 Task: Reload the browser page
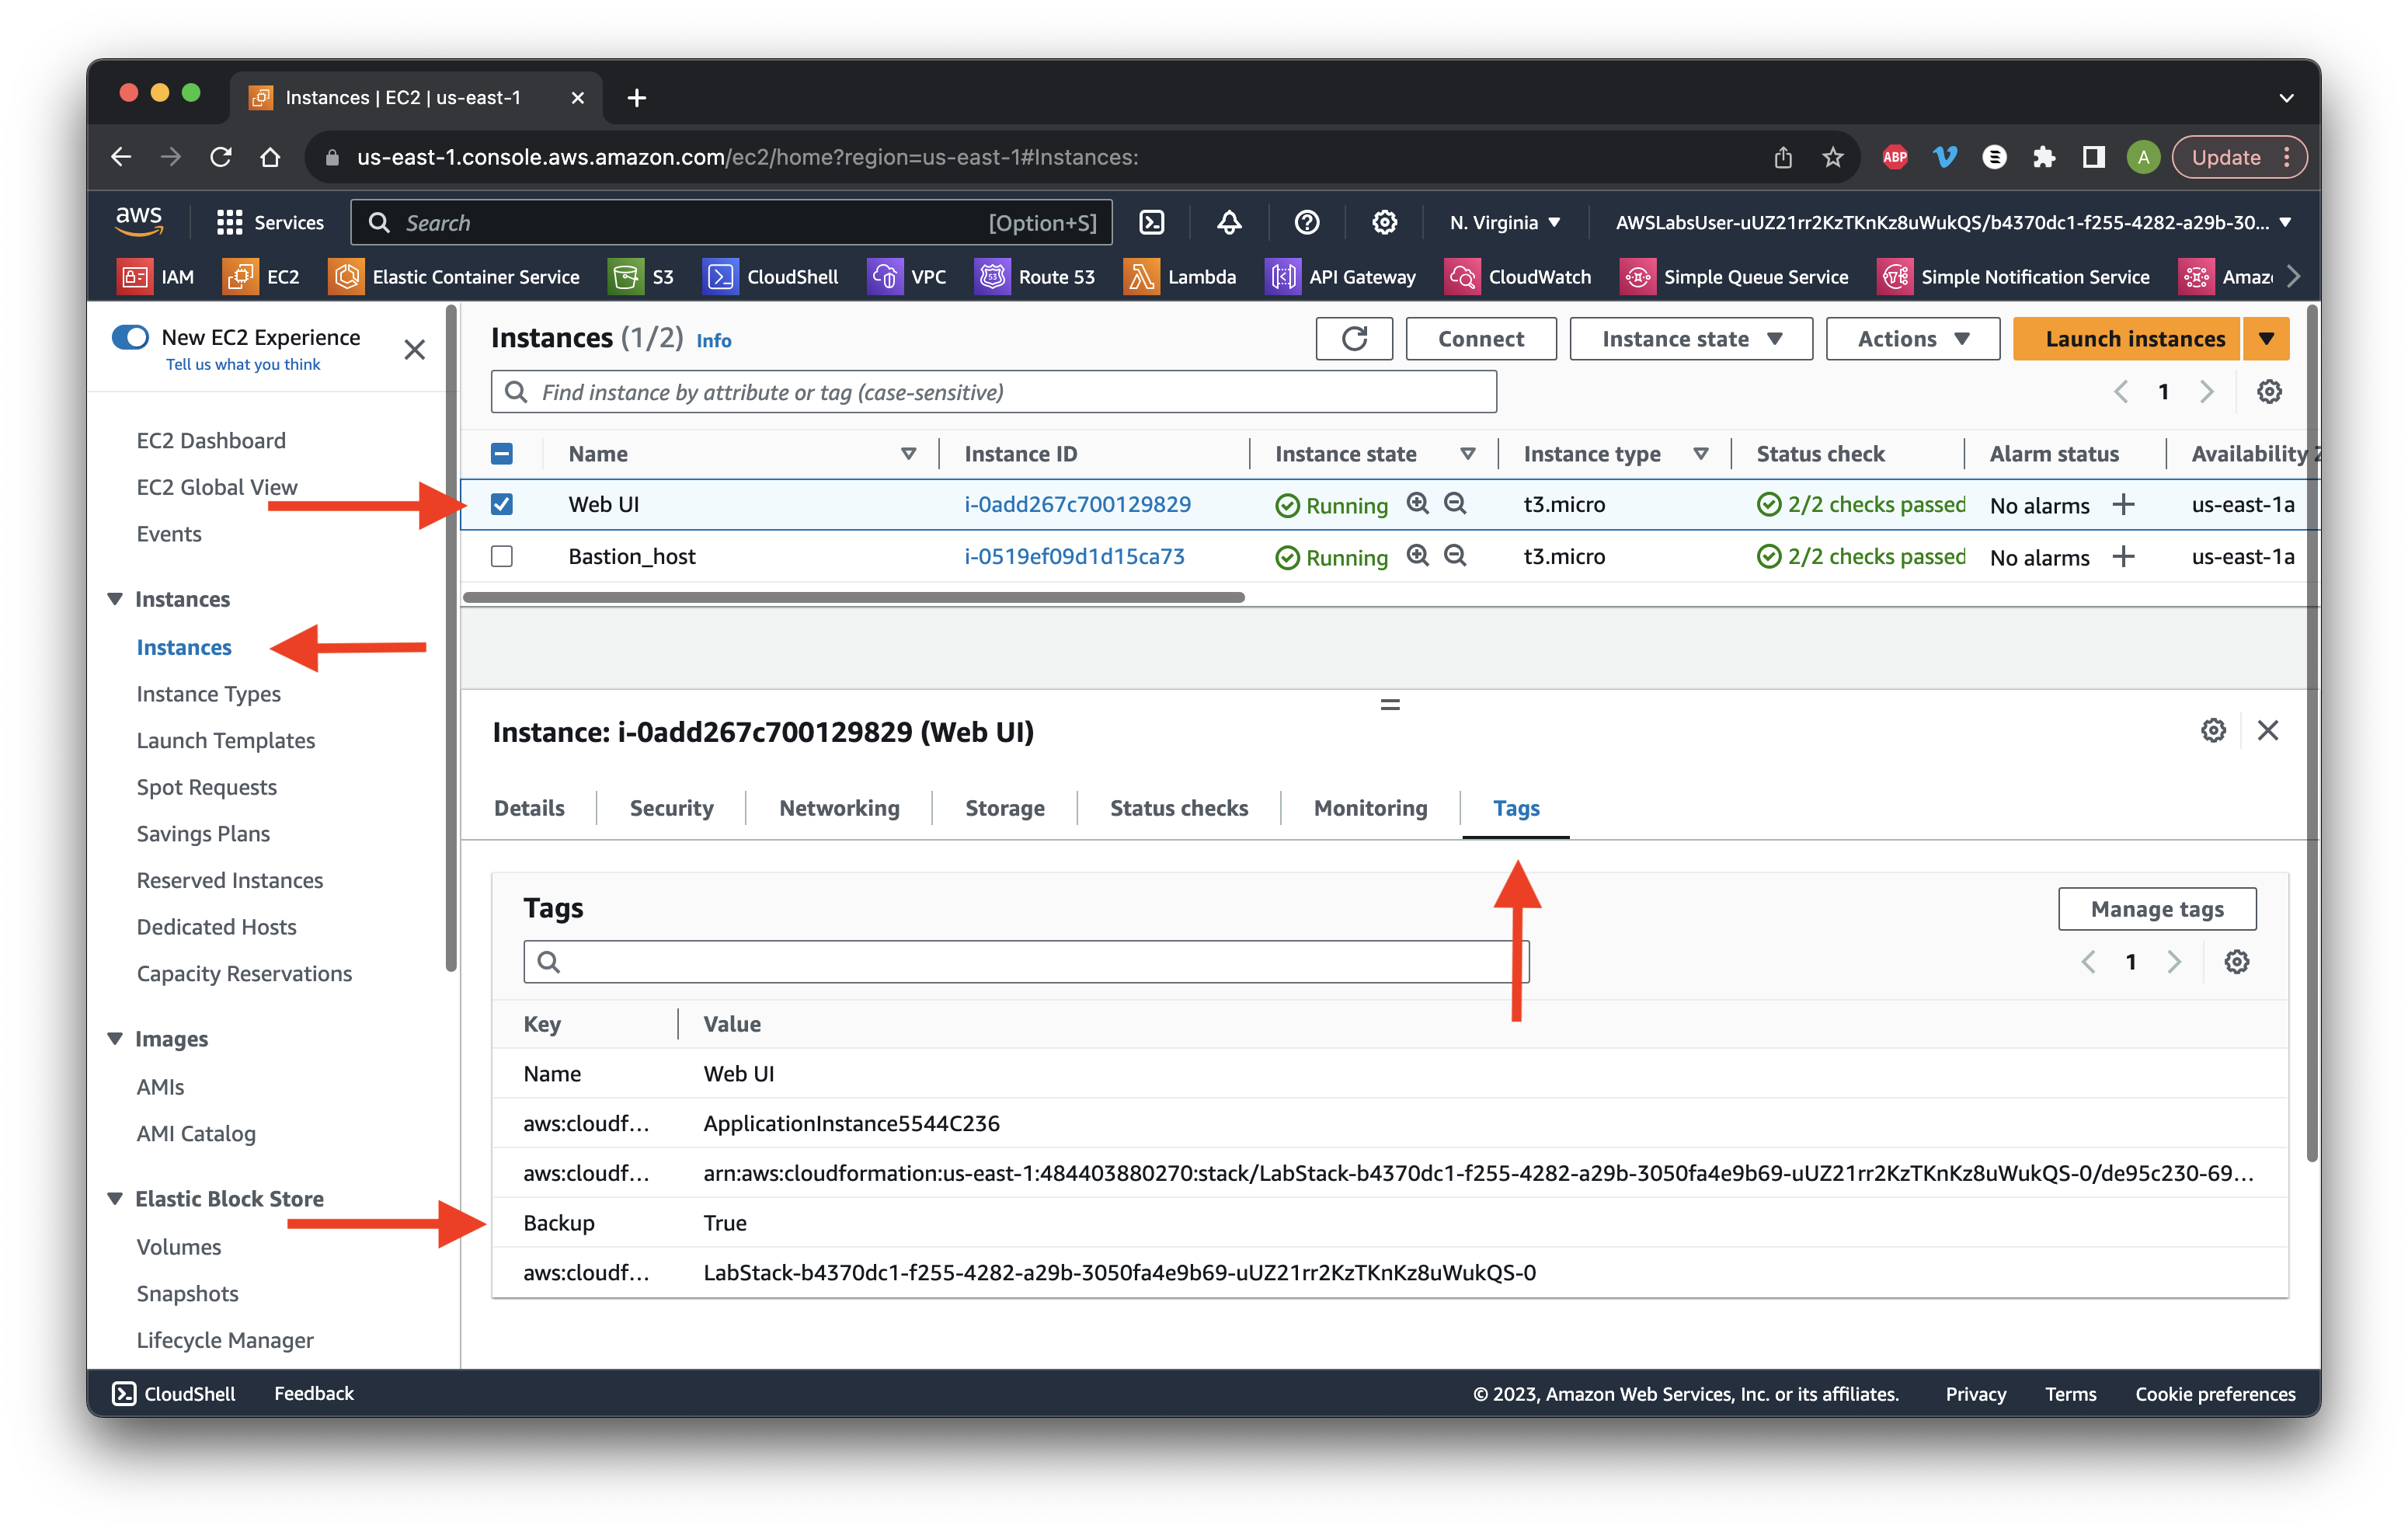(x=221, y=157)
